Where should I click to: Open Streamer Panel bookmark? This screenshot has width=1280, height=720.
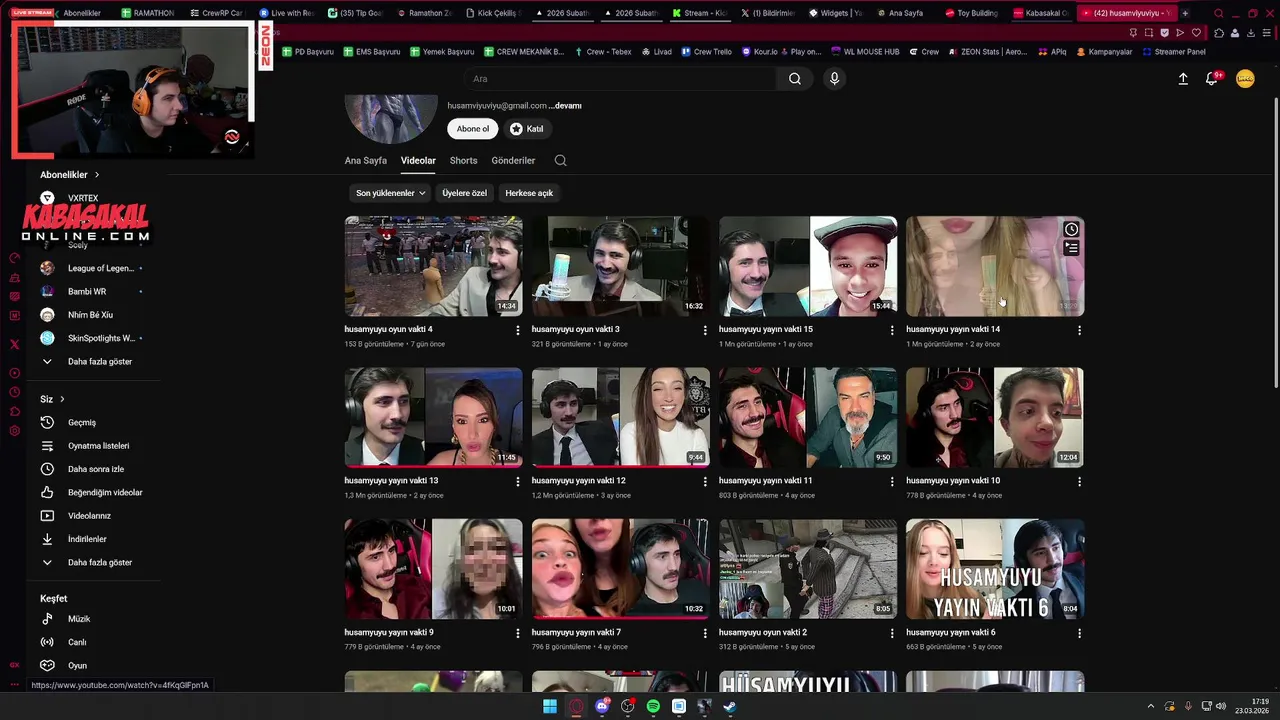coord(1173,52)
